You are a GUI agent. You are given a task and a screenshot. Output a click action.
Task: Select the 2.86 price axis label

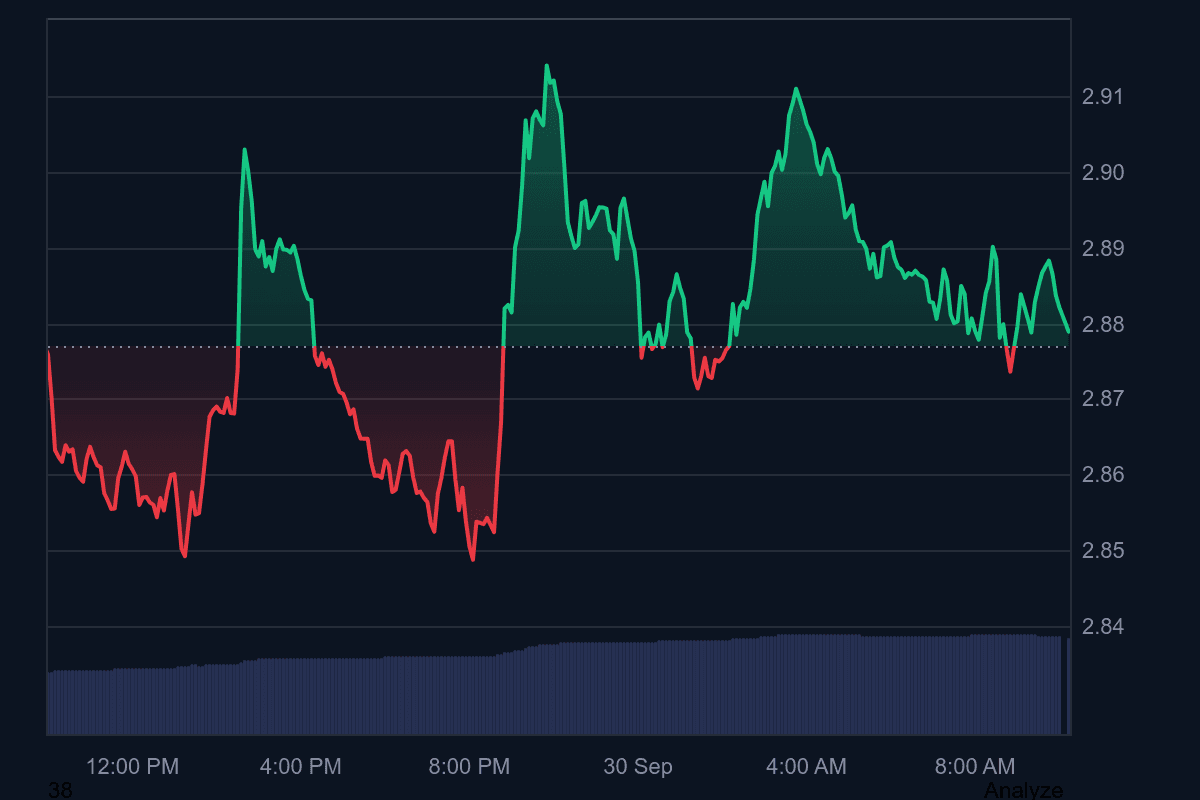(x=1103, y=475)
